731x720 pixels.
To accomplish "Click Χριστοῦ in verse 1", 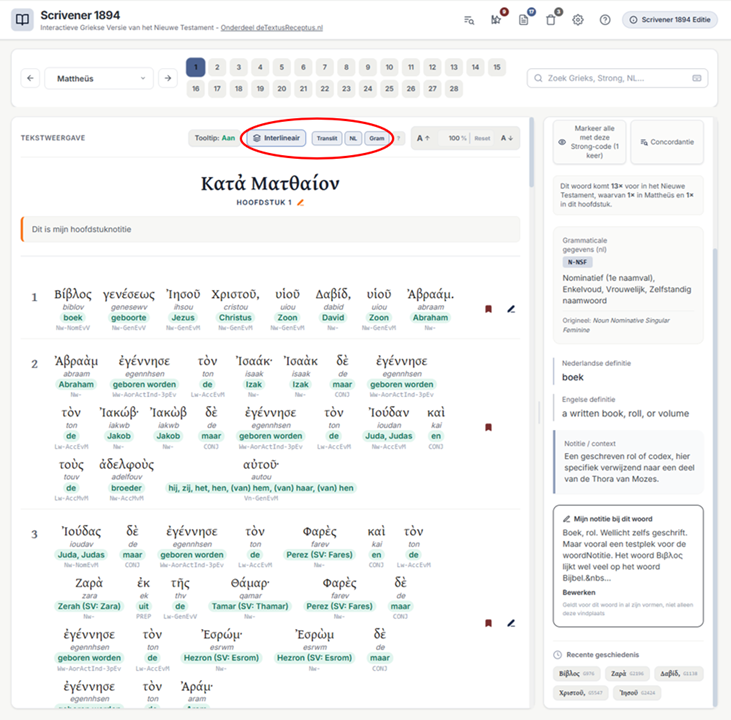I will pos(235,295).
